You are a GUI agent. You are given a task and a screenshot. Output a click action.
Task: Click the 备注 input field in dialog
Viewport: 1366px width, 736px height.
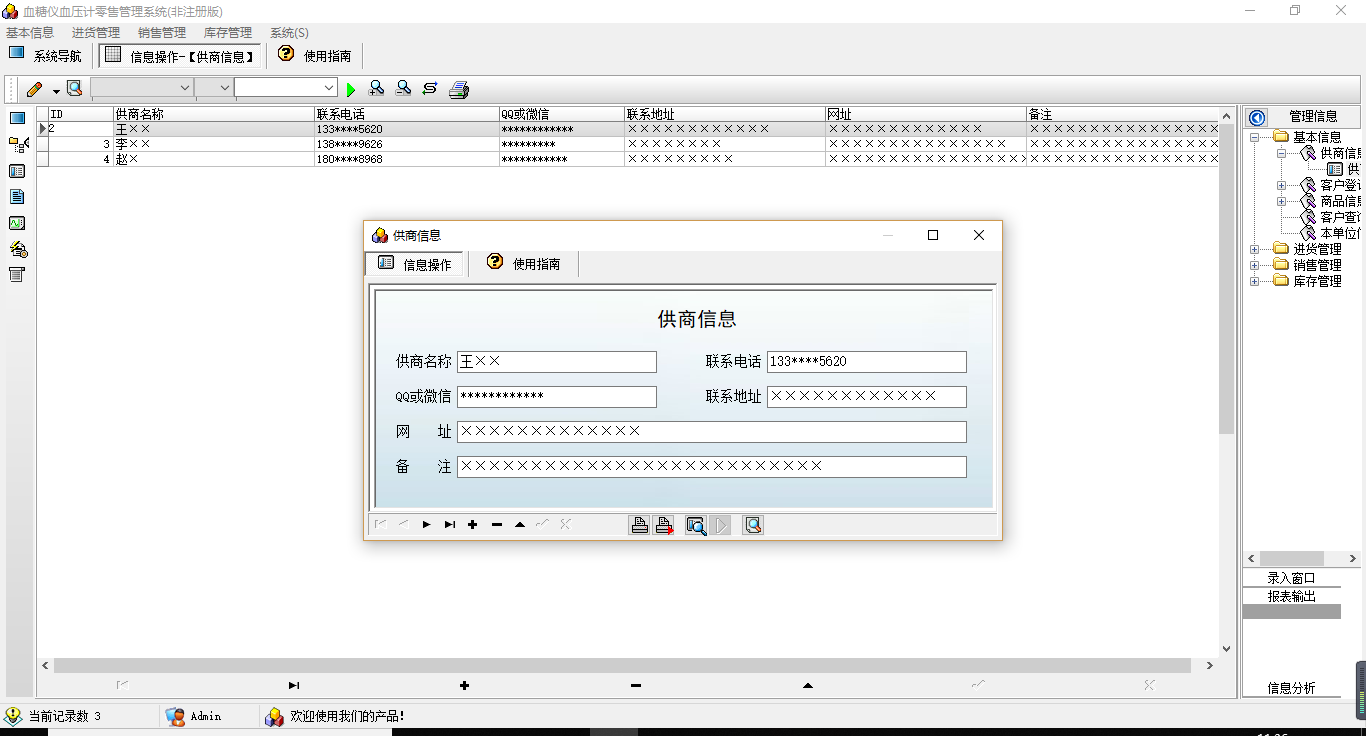(712, 467)
